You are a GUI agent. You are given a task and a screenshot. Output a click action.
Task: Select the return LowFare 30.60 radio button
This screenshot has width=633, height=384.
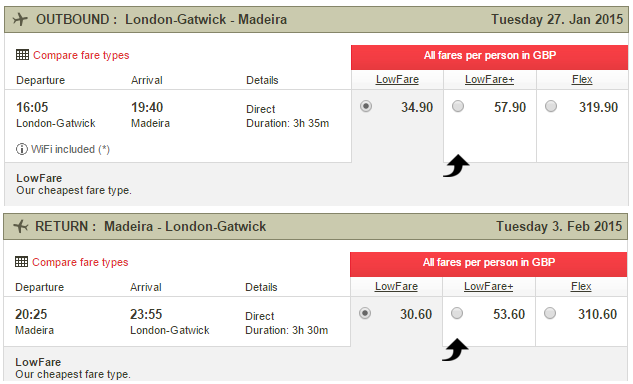click(x=365, y=313)
